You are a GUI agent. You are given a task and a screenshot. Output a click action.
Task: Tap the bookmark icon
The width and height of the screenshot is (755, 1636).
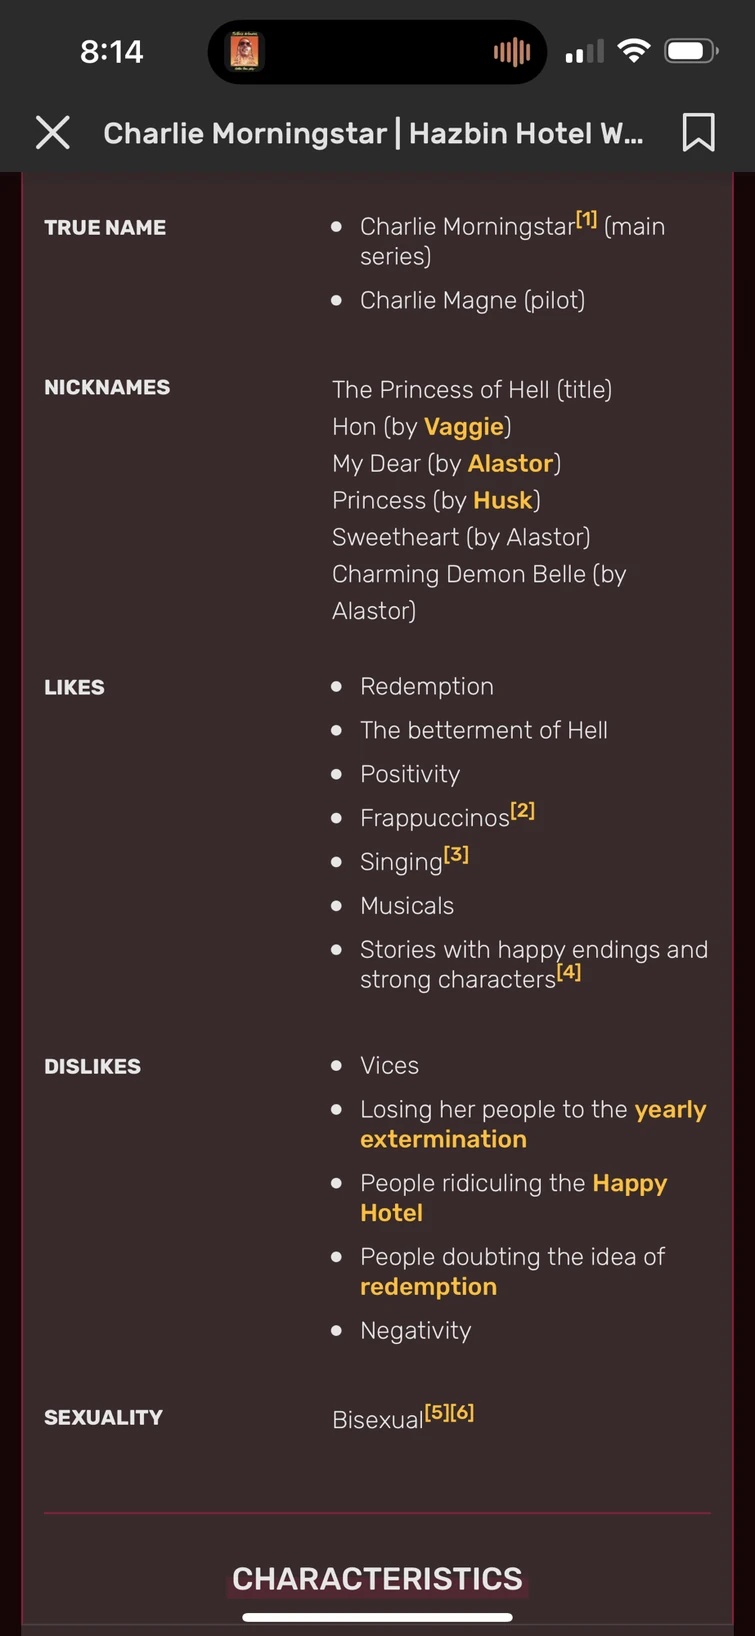[698, 132]
